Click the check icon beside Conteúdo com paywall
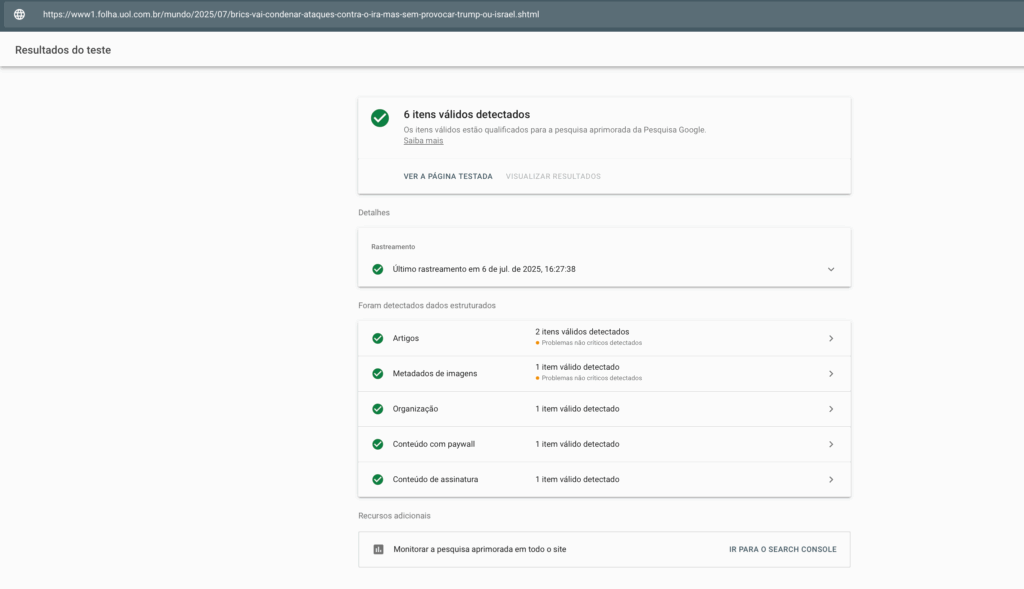The height and width of the screenshot is (589, 1024). tap(378, 444)
